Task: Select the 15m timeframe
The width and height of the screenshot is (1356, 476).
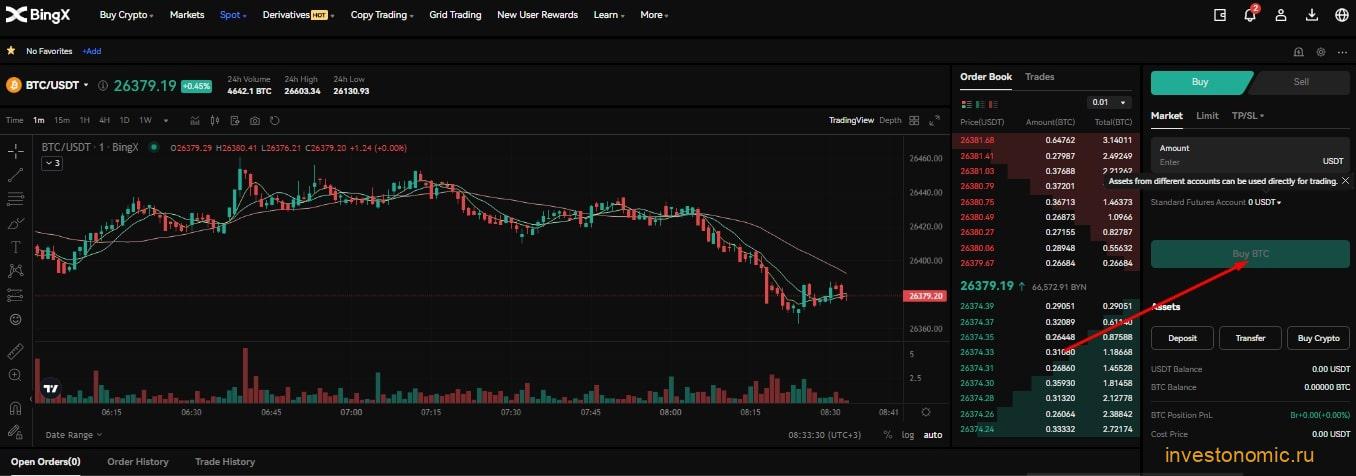Action: [x=62, y=121]
